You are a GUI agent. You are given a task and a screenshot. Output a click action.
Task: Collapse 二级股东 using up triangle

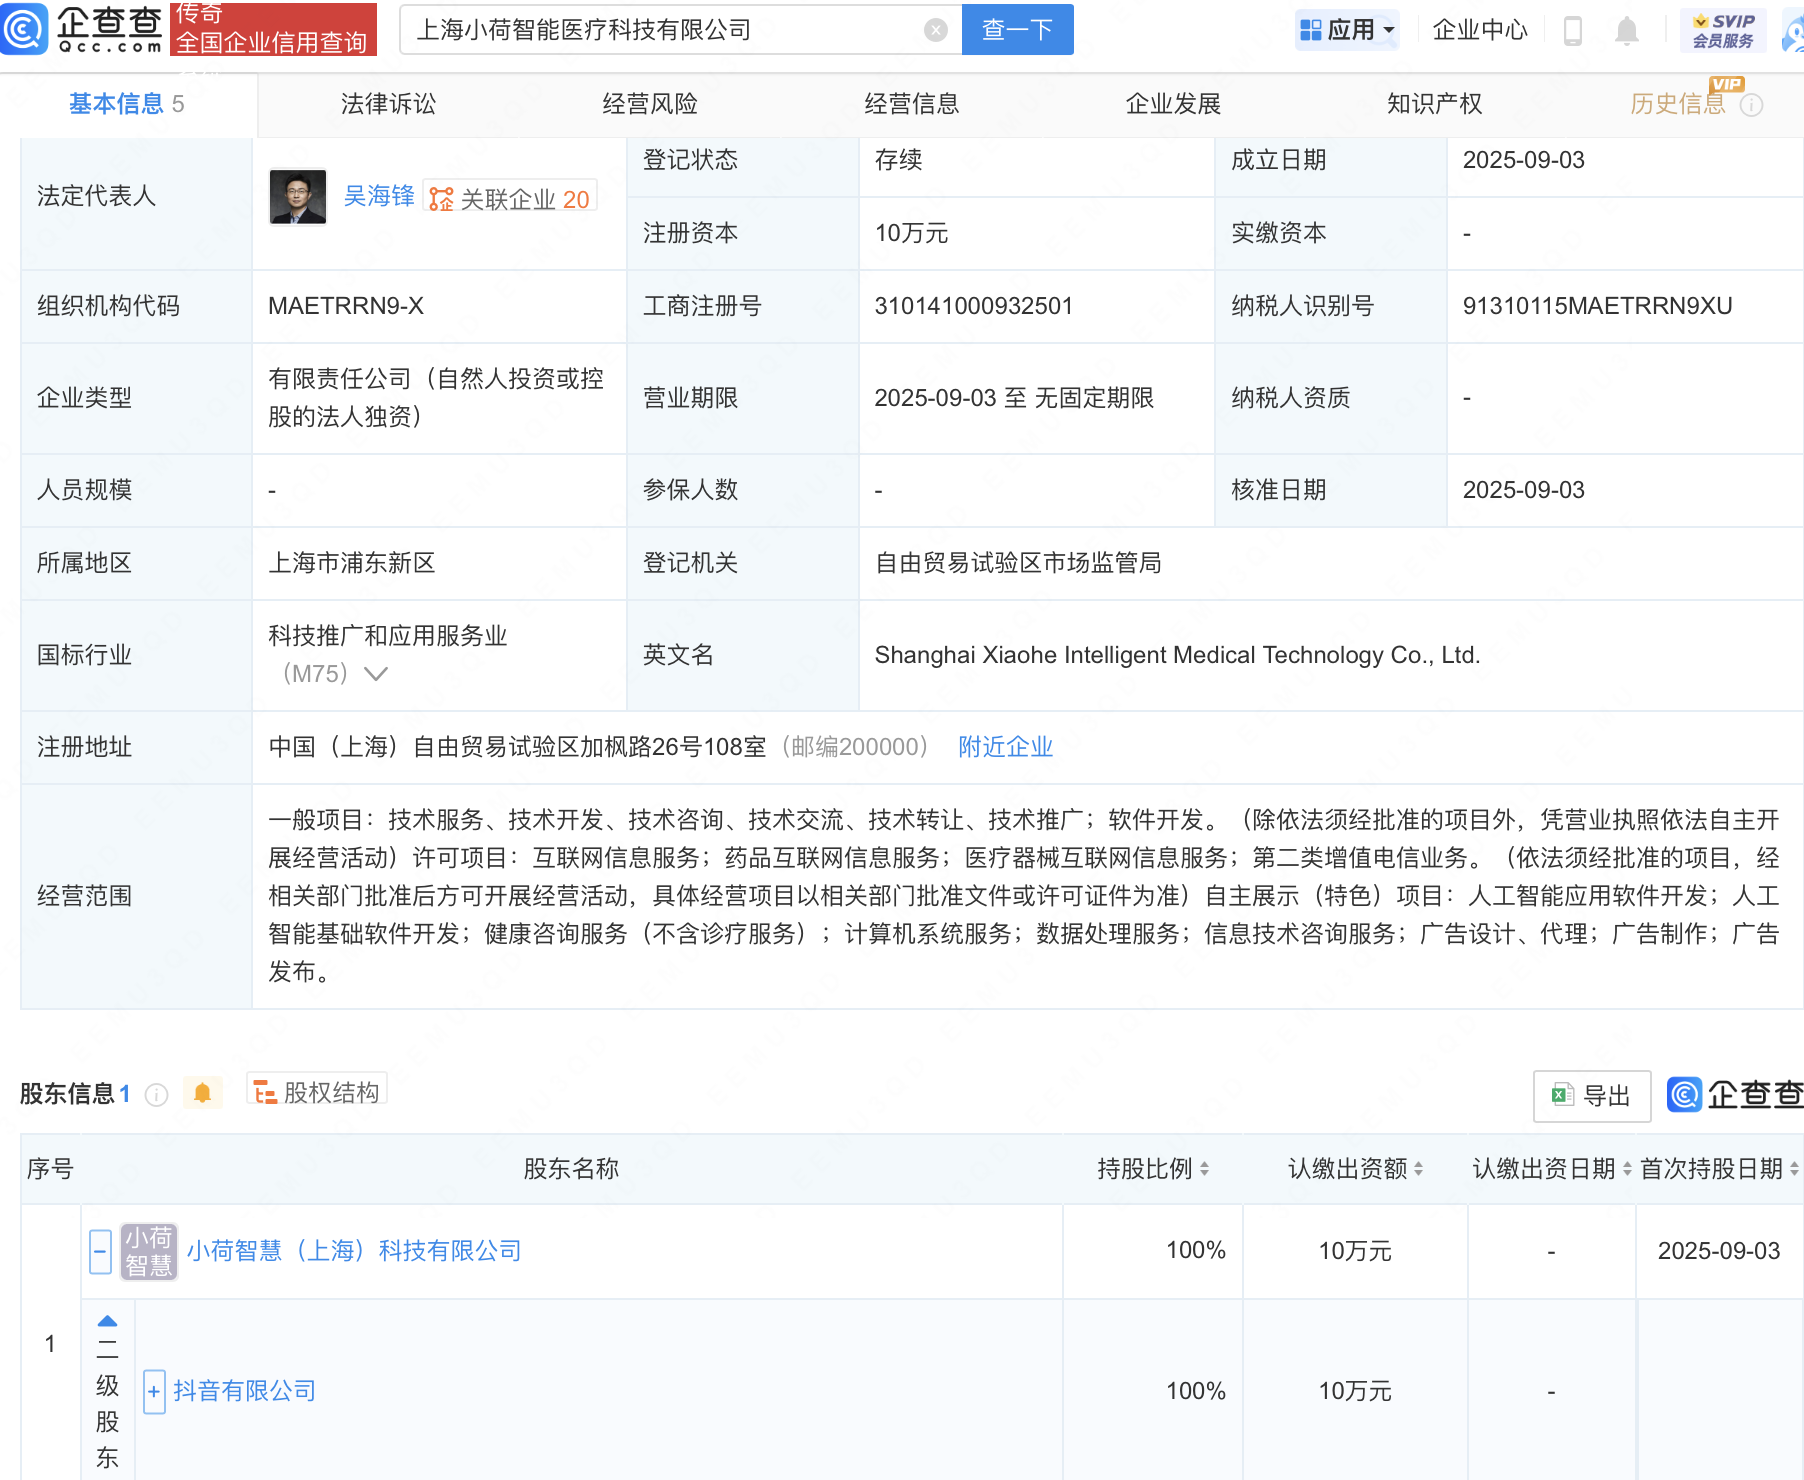tap(108, 1321)
